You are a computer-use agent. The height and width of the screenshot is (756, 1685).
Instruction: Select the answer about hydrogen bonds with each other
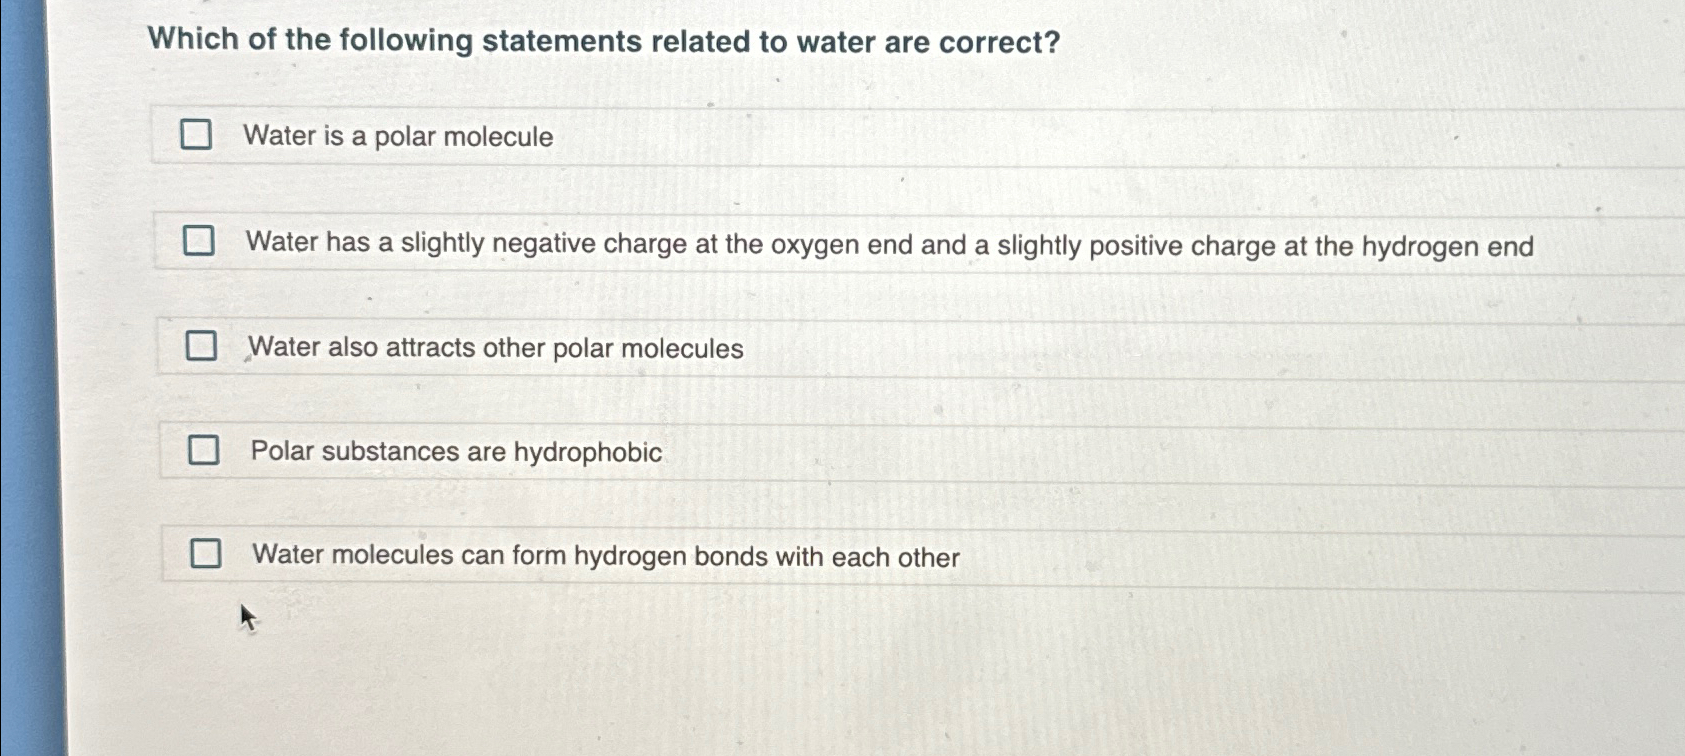coord(605,557)
